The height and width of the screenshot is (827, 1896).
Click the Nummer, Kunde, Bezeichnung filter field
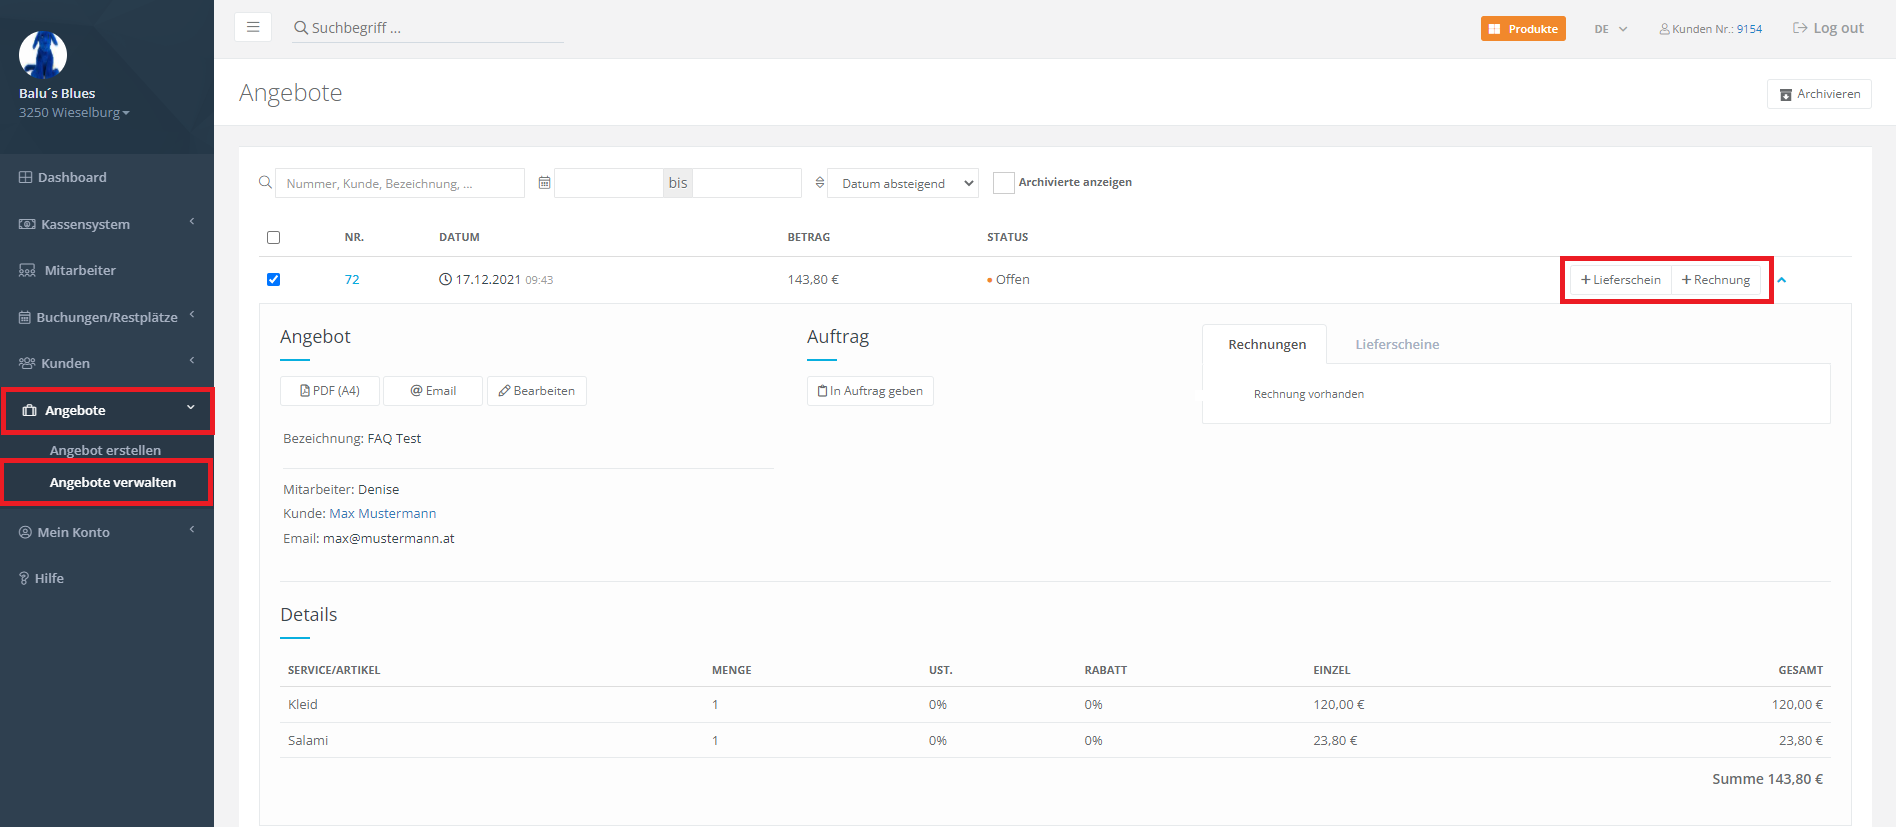click(400, 183)
